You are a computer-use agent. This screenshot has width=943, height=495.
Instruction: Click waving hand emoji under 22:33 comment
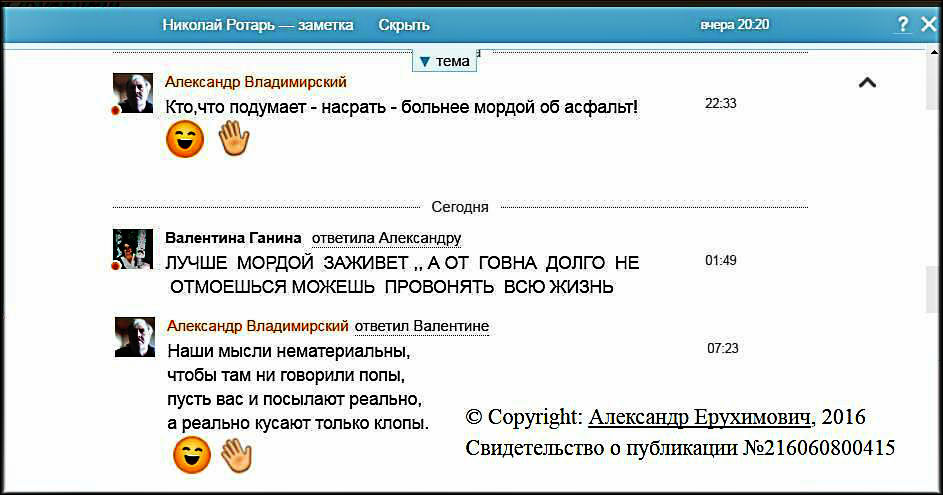click(x=233, y=139)
